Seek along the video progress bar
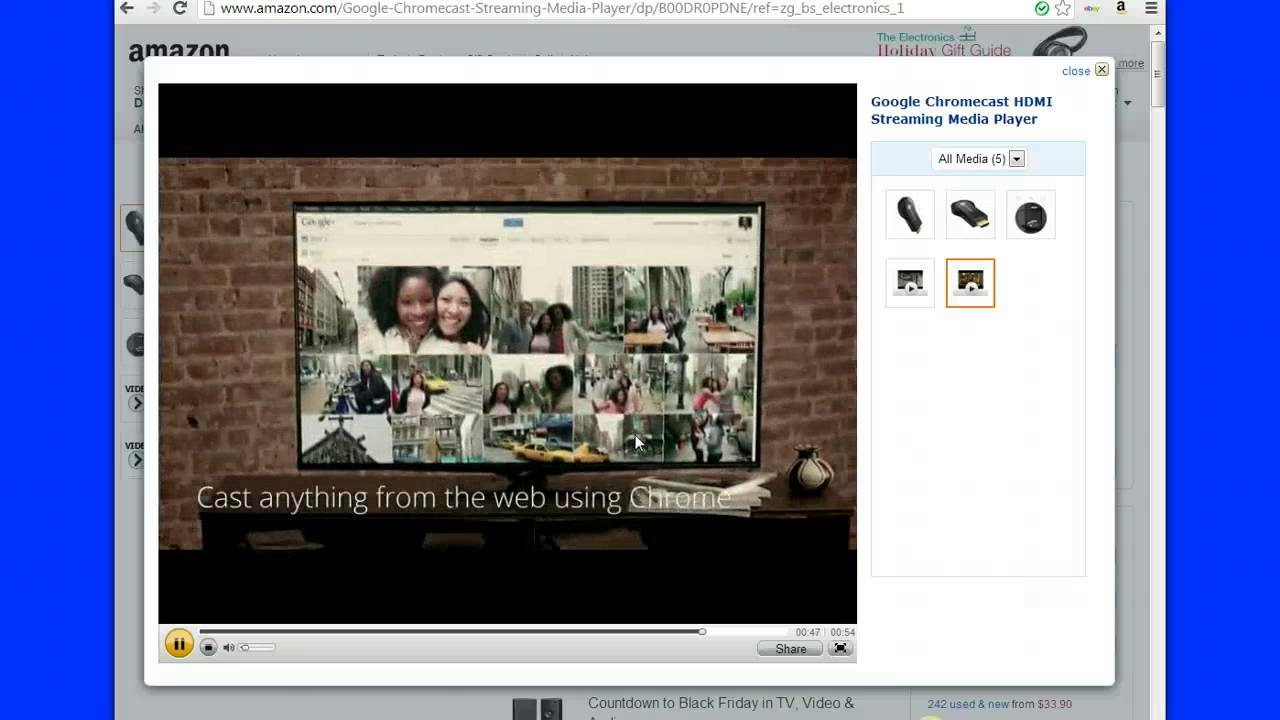This screenshot has height=720, width=1280. pyautogui.click(x=493, y=632)
